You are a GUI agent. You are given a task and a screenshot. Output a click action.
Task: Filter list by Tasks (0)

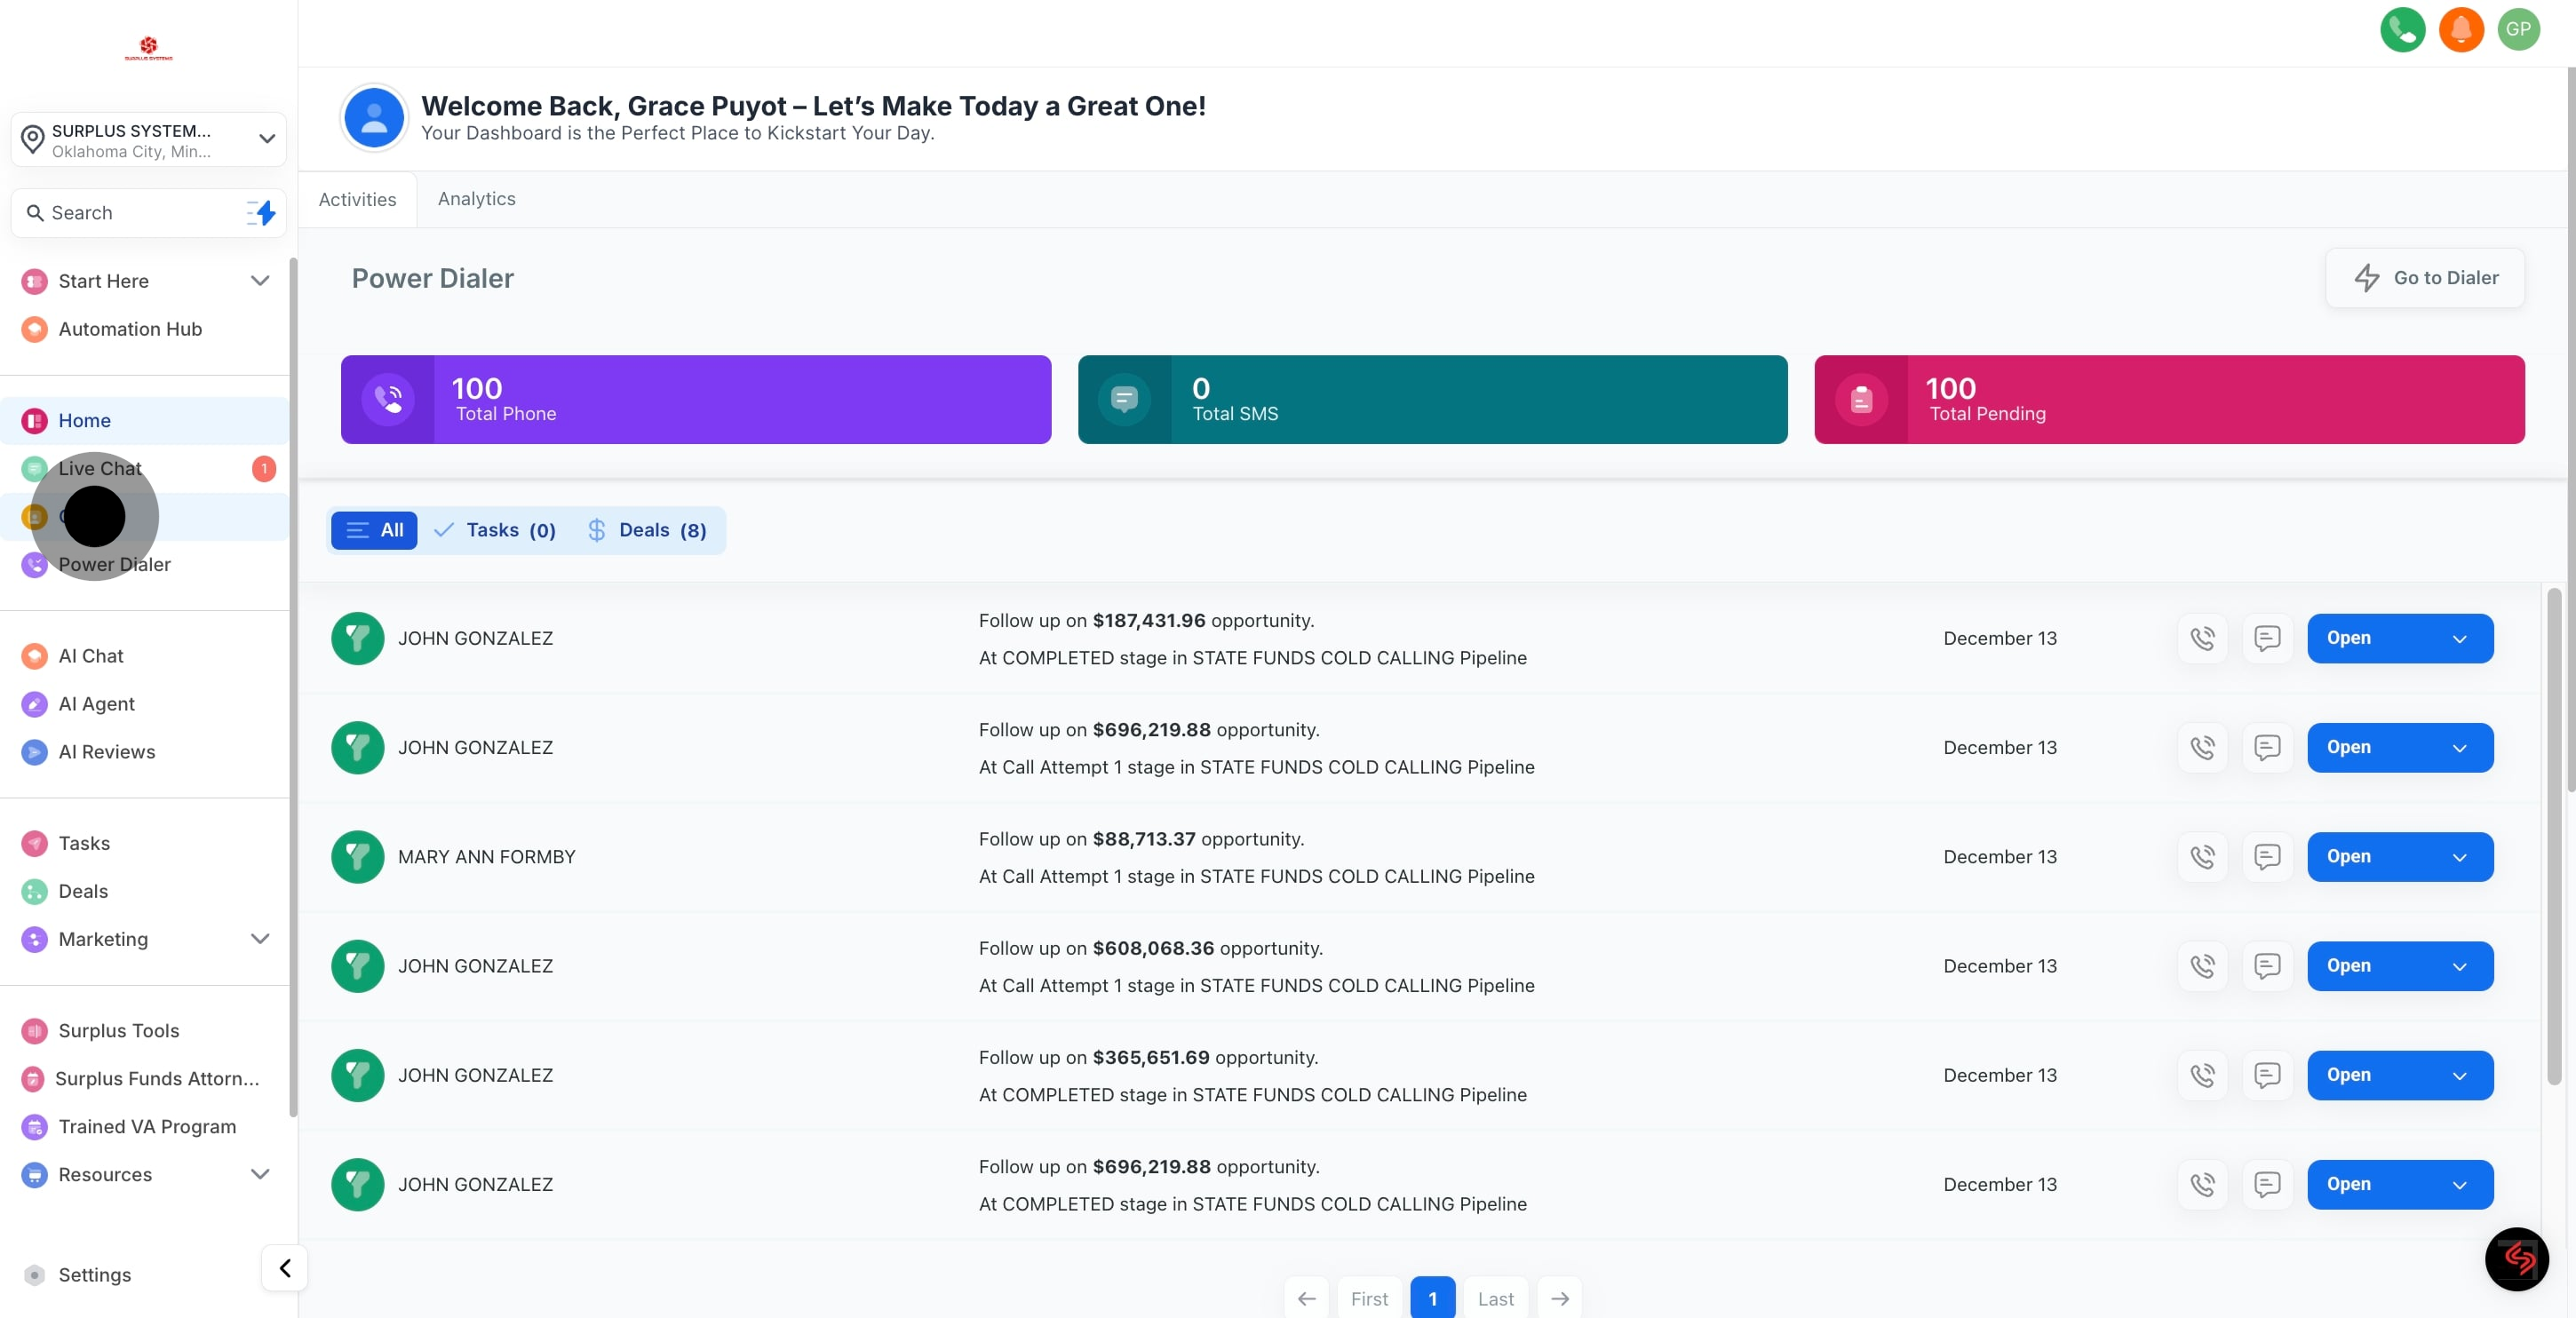tap(496, 530)
